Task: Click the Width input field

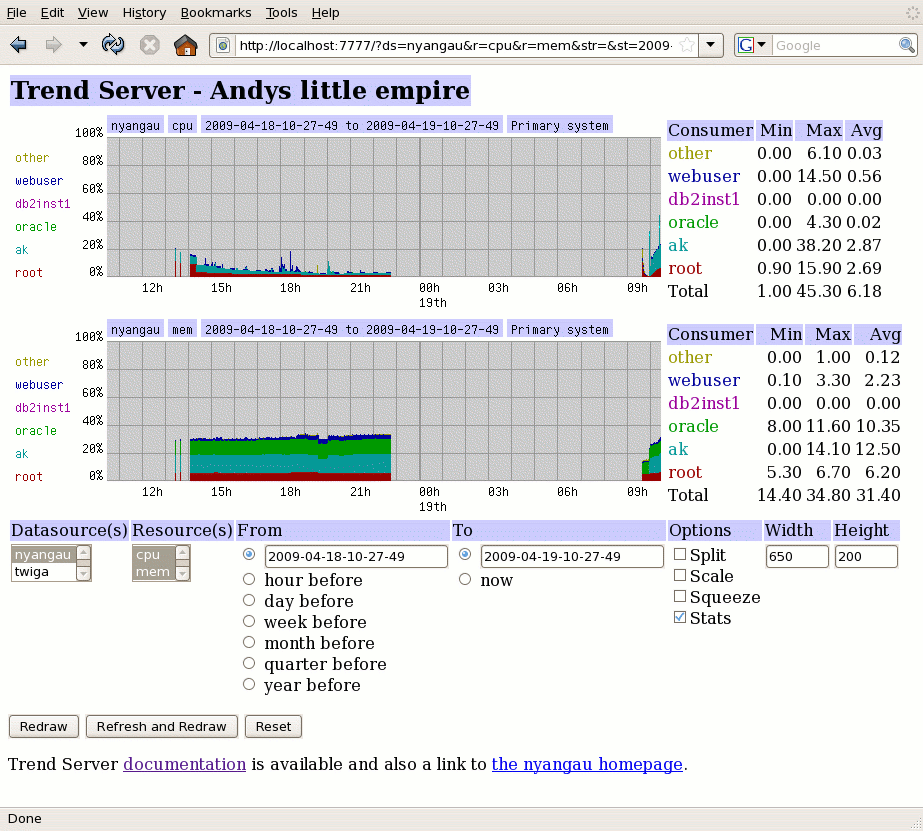Action: (797, 556)
